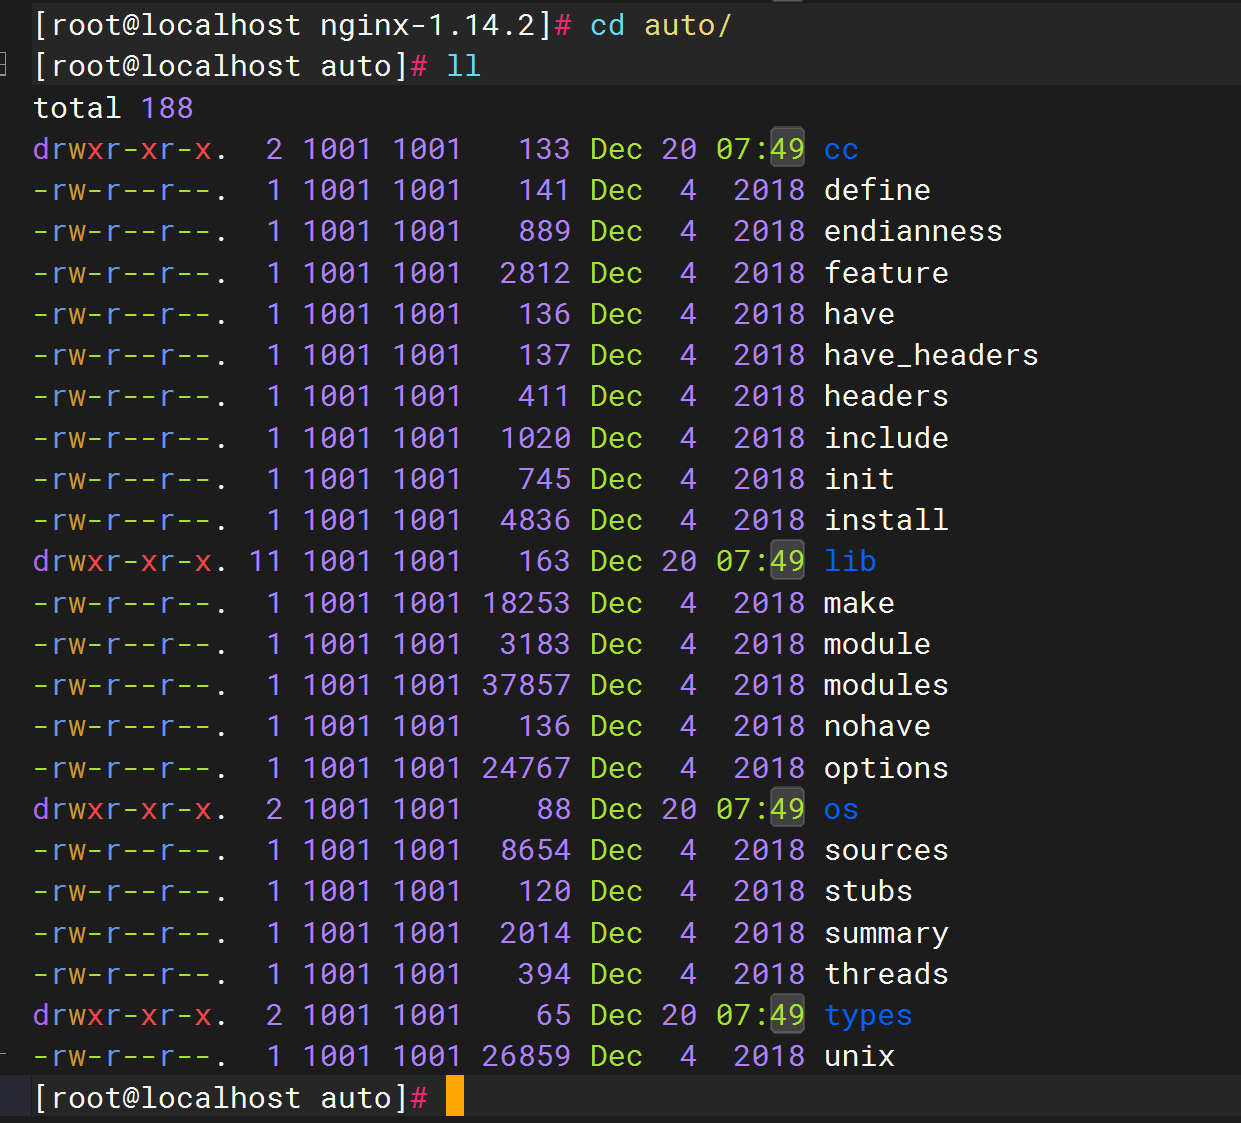This screenshot has height=1123, width=1241.
Task: Select the file name that reads exactly 'have'
Action: pyautogui.click(x=859, y=314)
